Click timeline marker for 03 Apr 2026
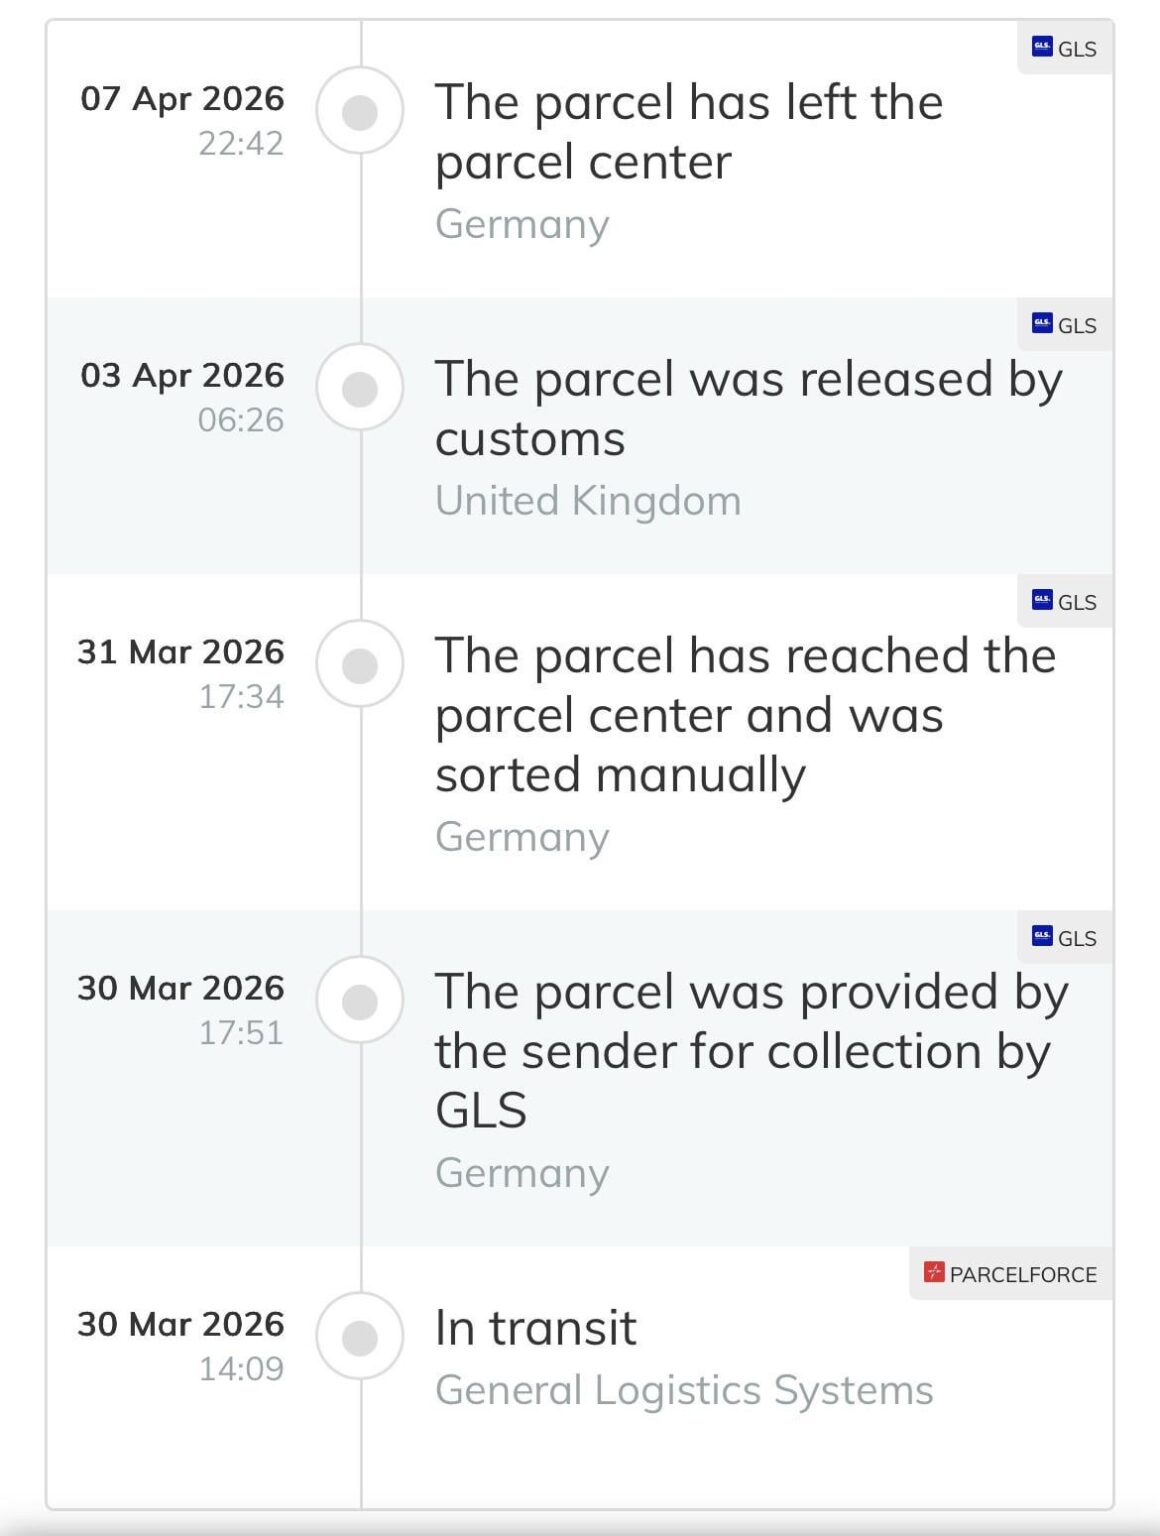This screenshot has height=1536, width=1160. point(360,388)
